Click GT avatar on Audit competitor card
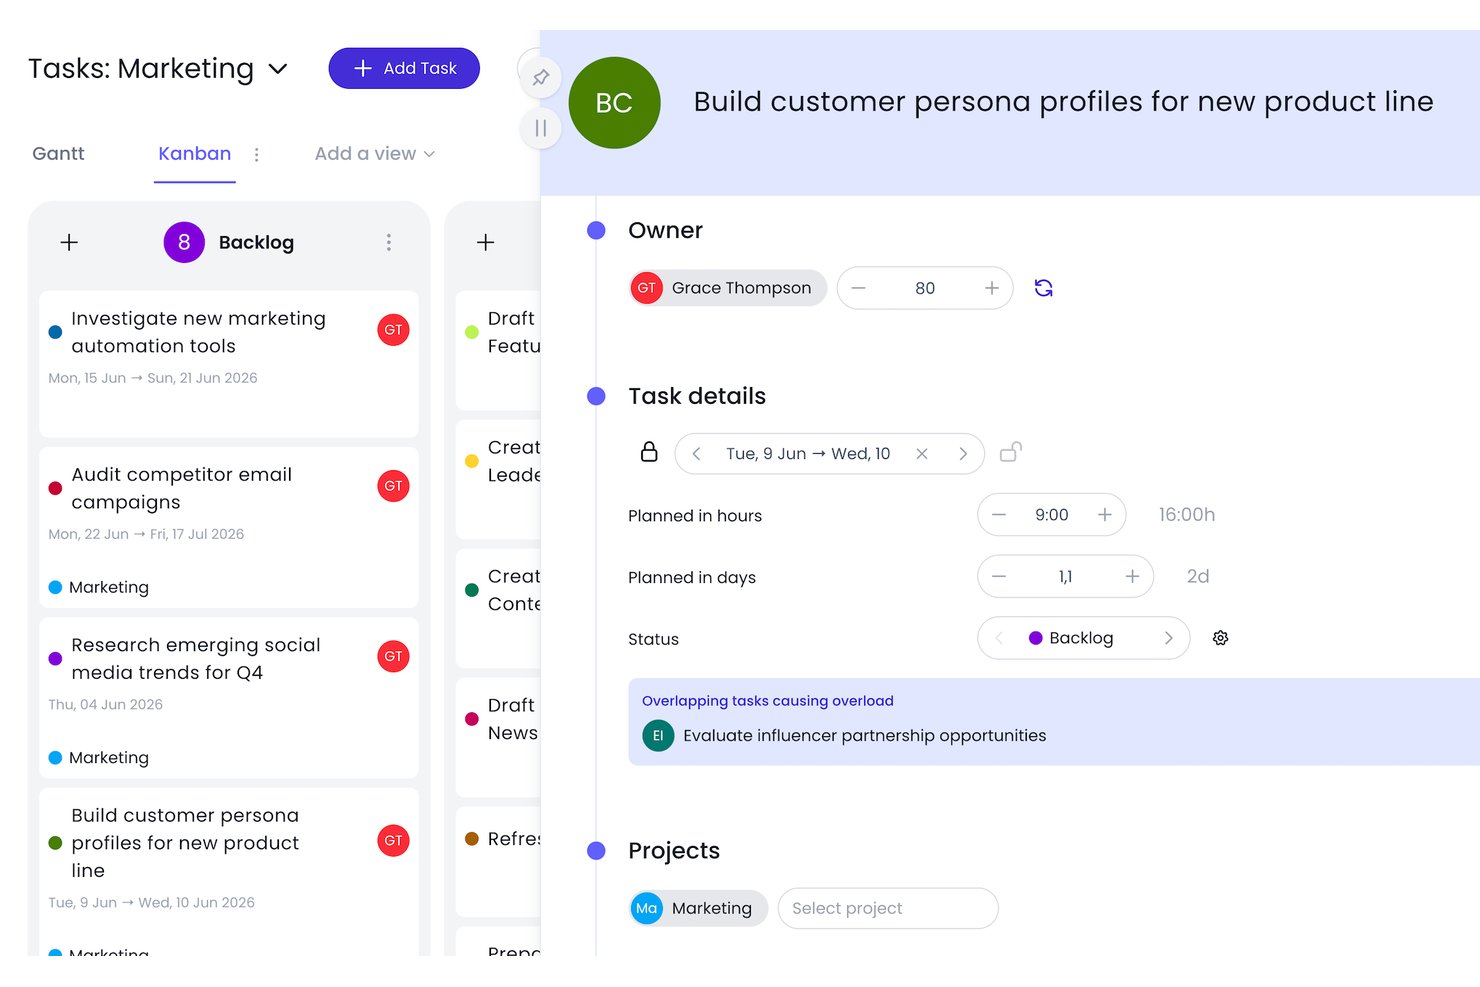The width and height of the screenshot is (1480, 987). (393, 486)
